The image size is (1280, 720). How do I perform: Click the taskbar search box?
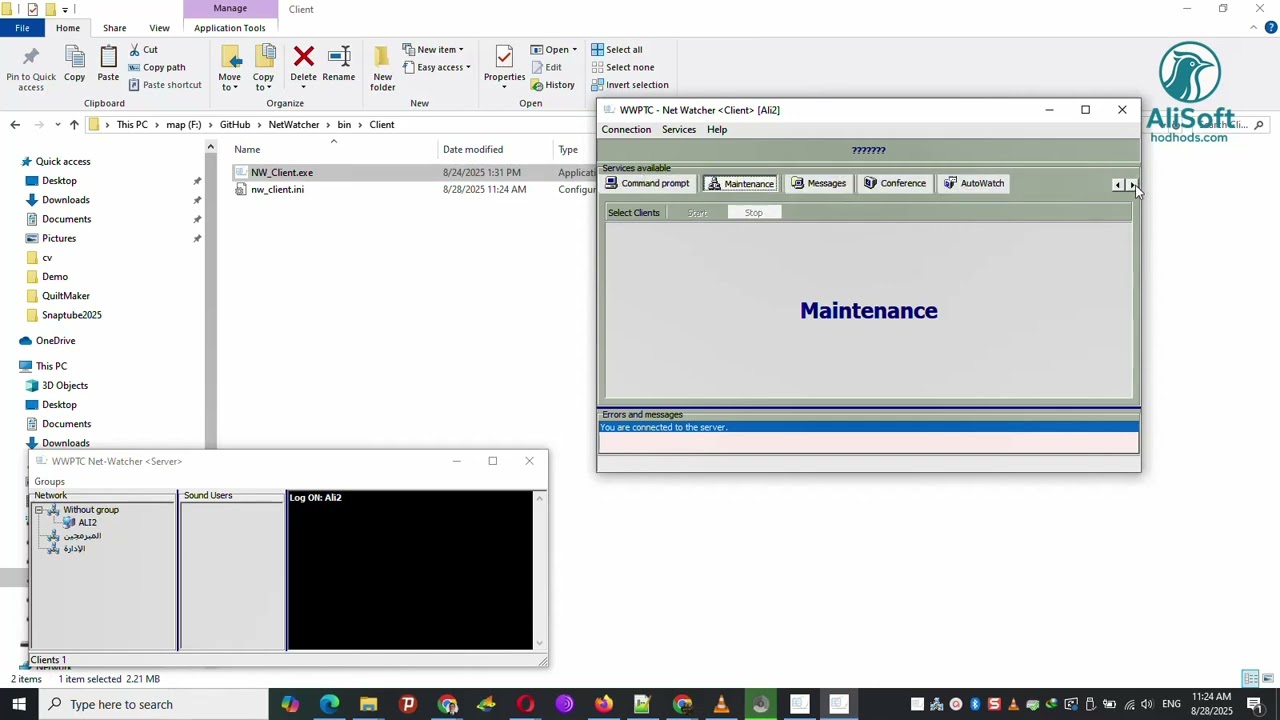tap(154, 704)
